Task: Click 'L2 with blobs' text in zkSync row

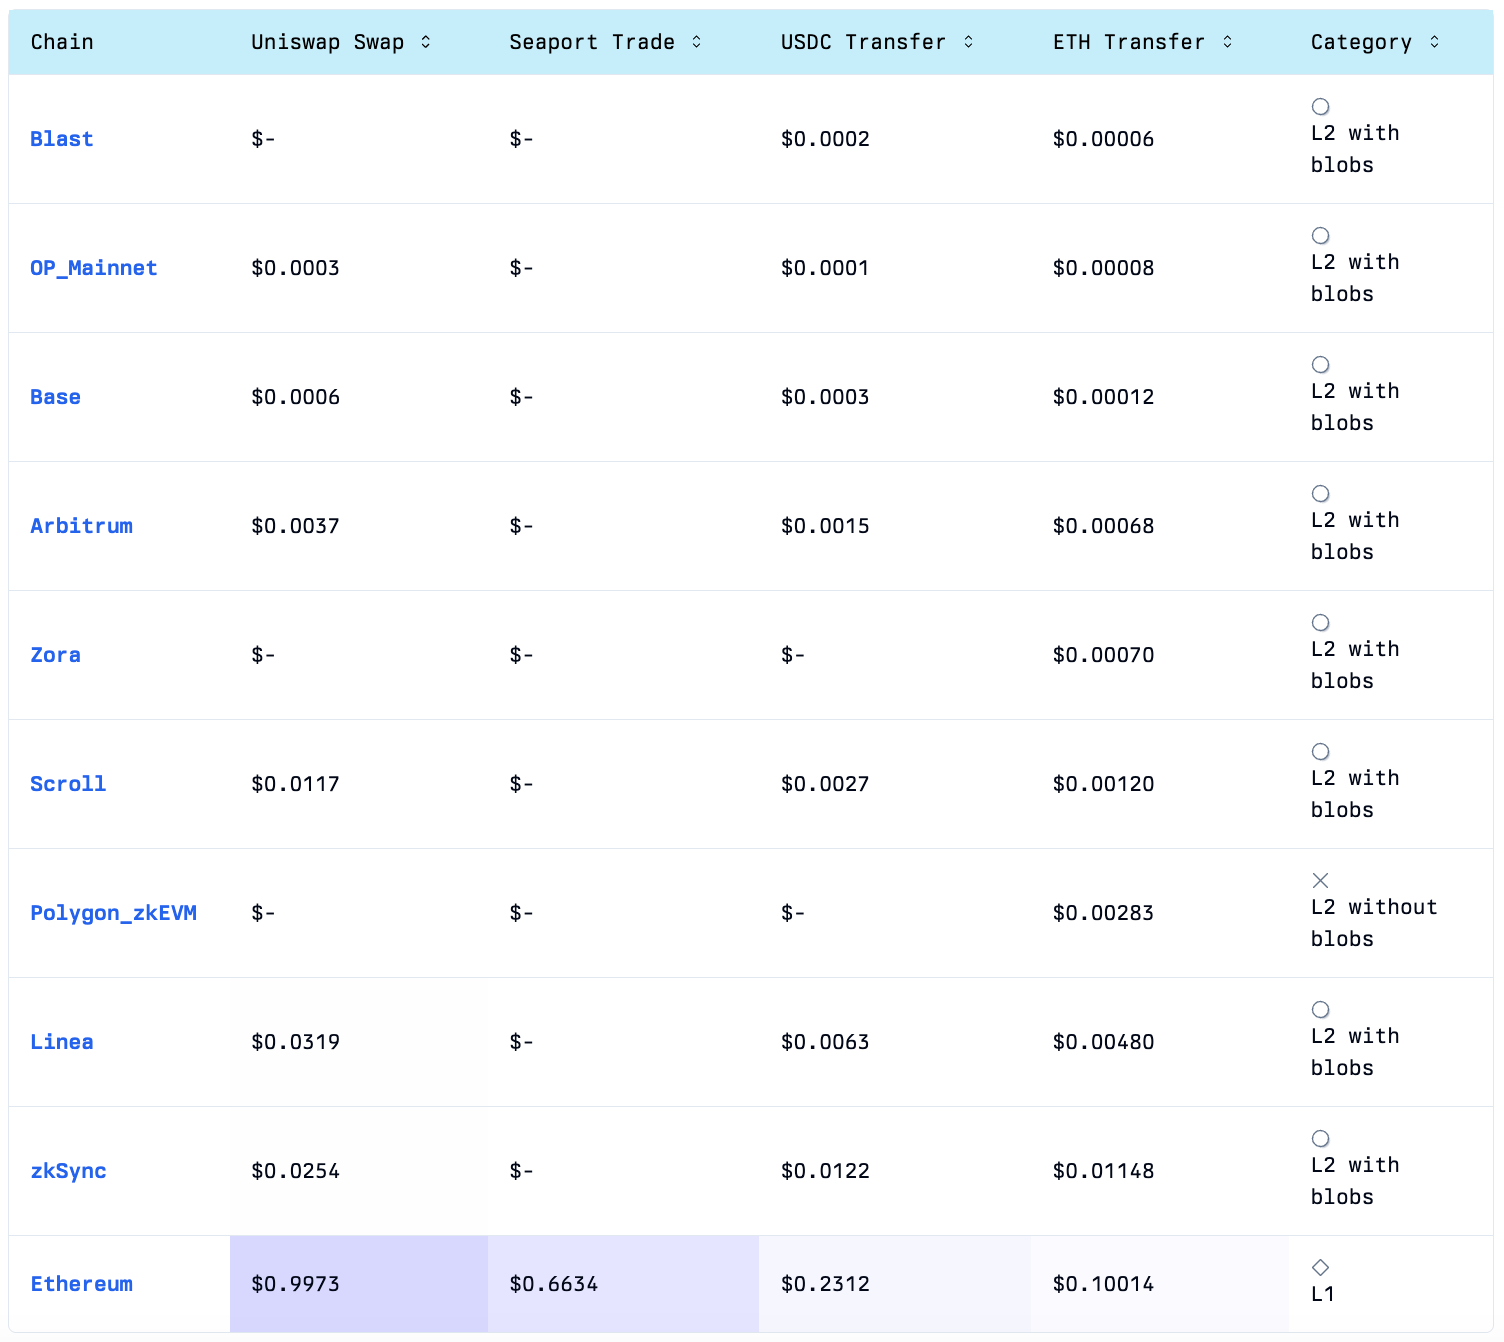Action: click(x=1355, y=1181)
